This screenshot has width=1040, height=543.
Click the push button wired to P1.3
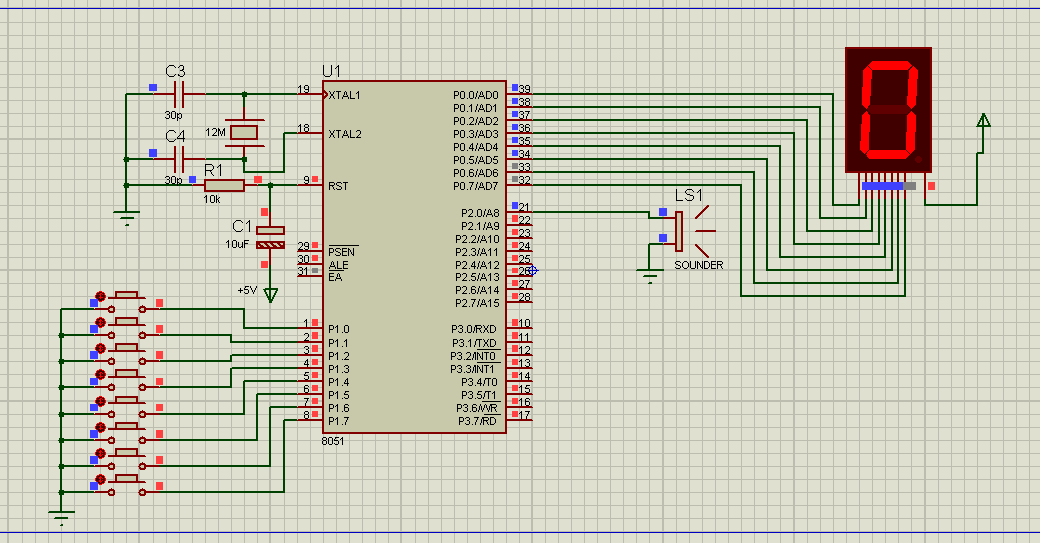click(126, 380)
